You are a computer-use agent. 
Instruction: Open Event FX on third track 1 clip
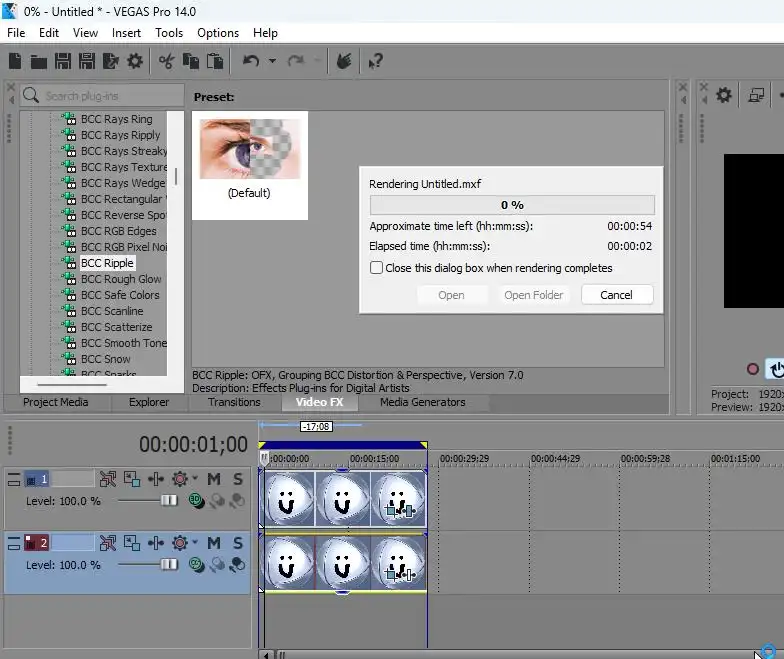[x=408, y=511]
